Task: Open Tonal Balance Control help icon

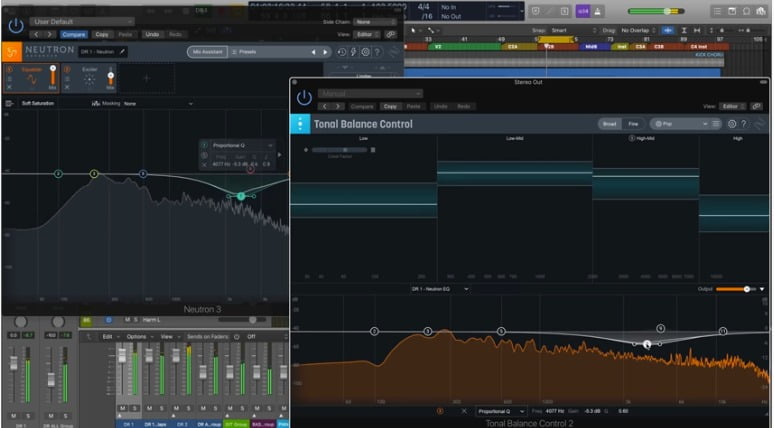Action: (x=744, y=124)
